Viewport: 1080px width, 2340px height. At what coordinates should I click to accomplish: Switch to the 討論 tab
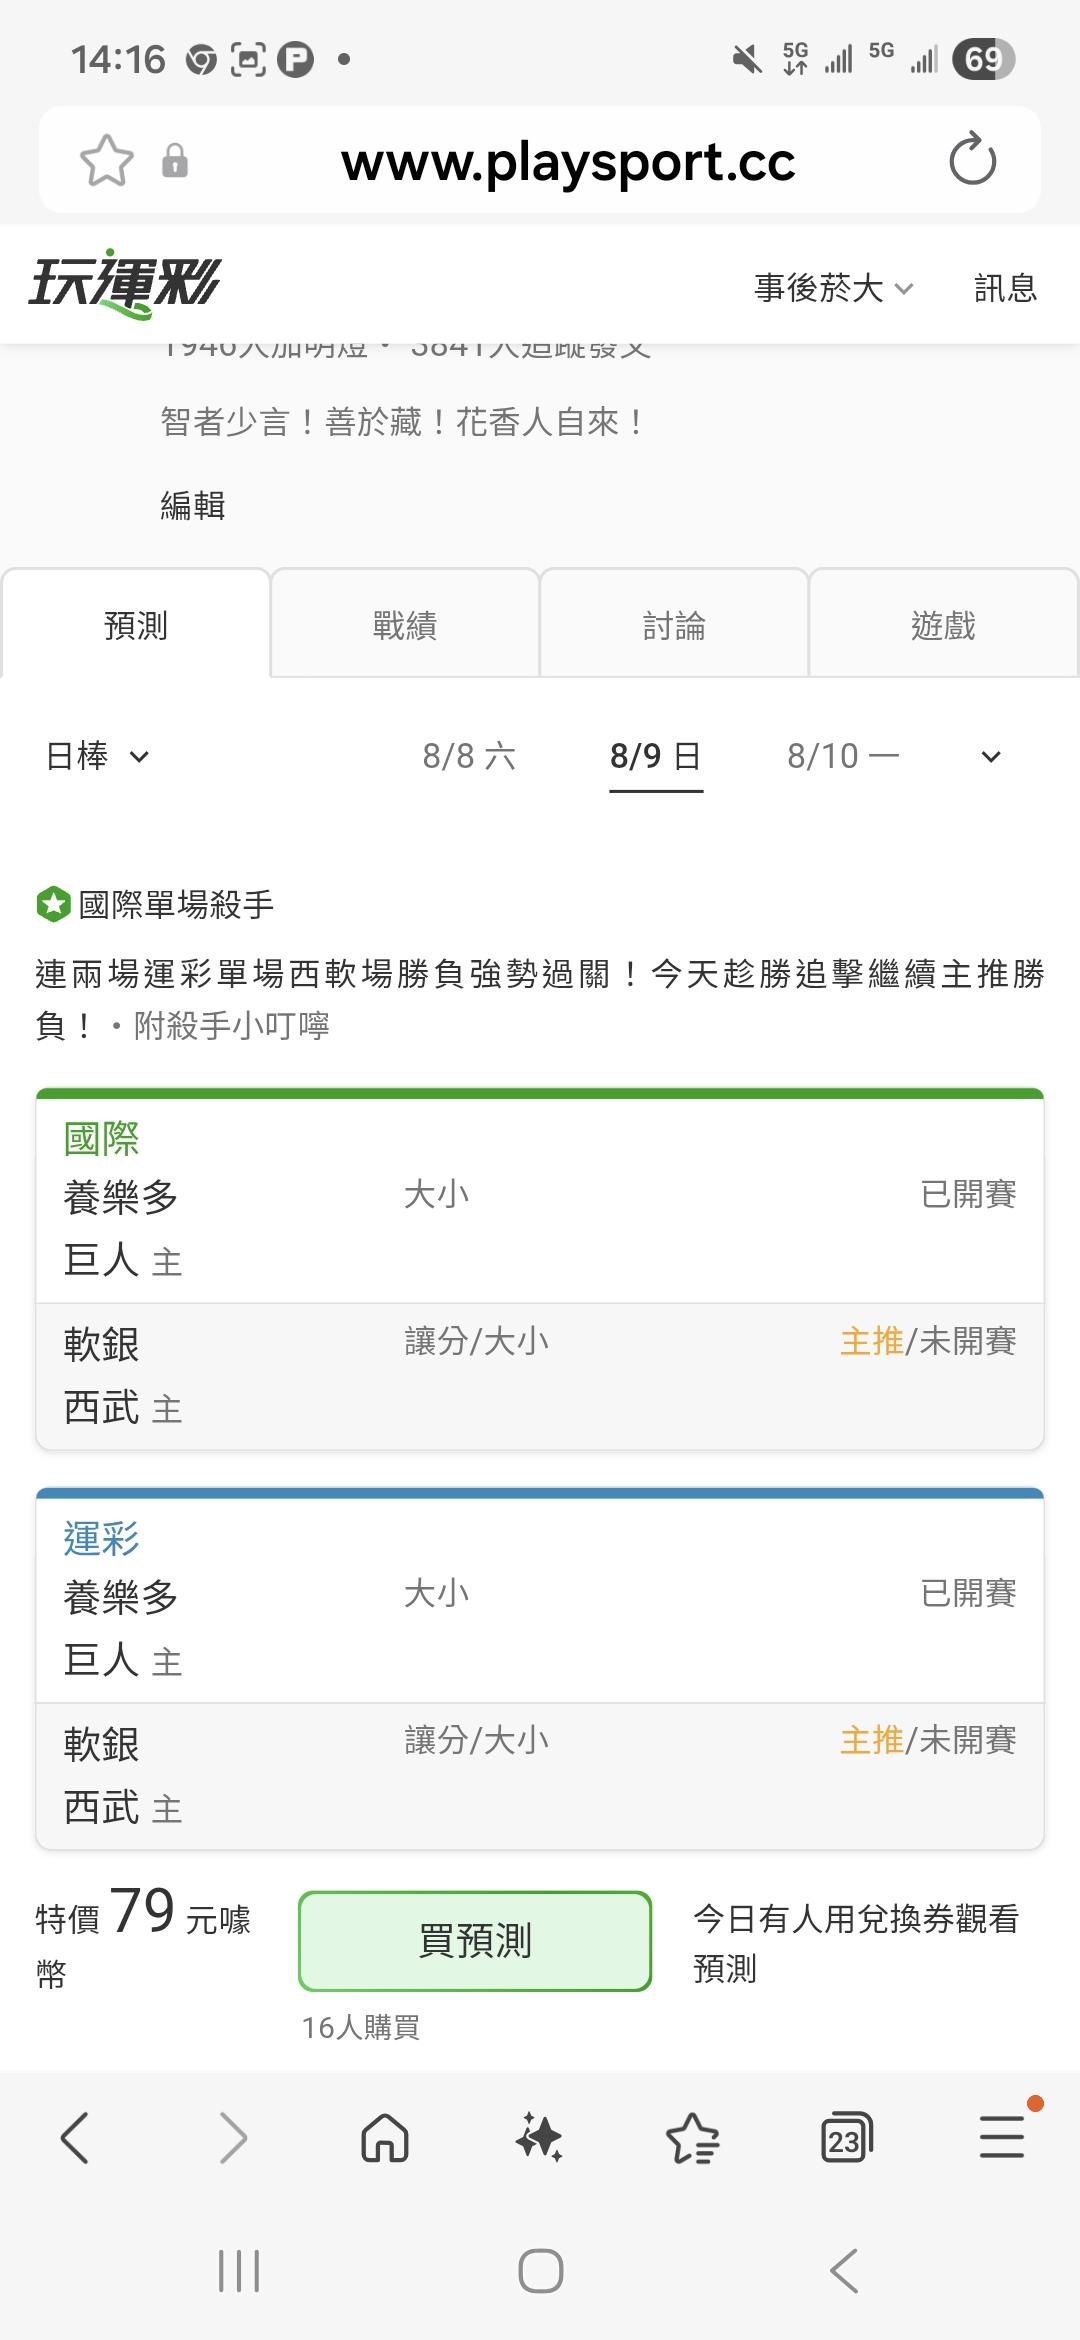(x=674, y=624)
